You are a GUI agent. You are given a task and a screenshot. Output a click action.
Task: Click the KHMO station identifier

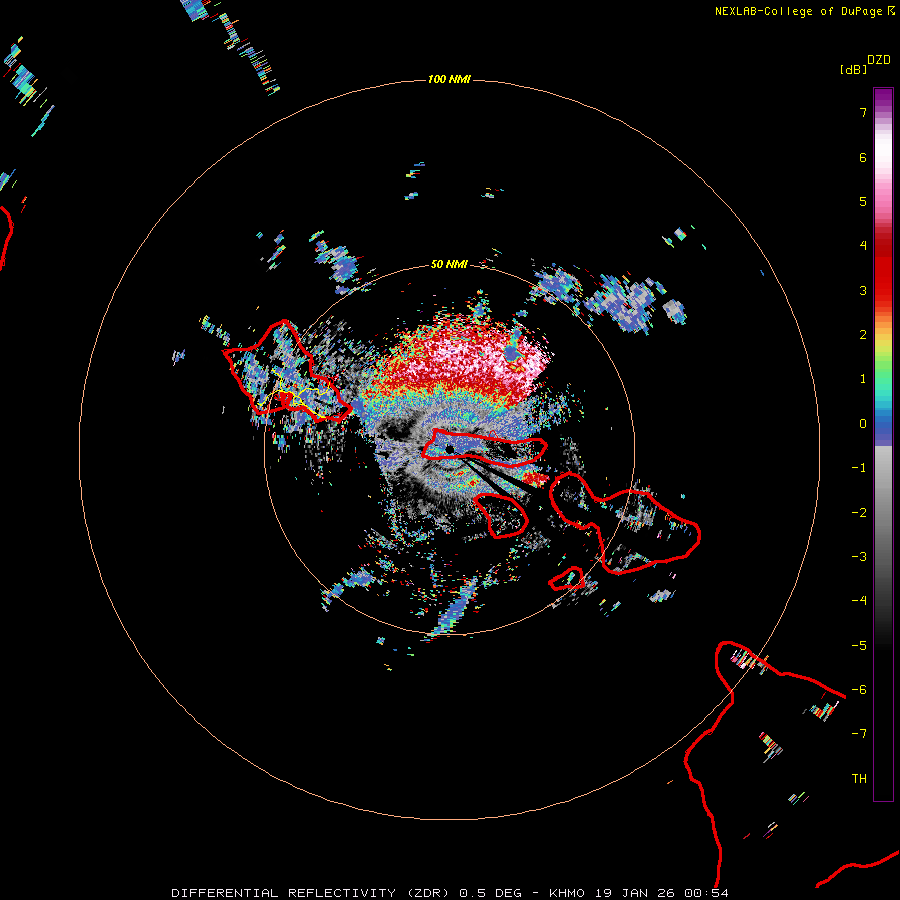click(x=567, y=893)
